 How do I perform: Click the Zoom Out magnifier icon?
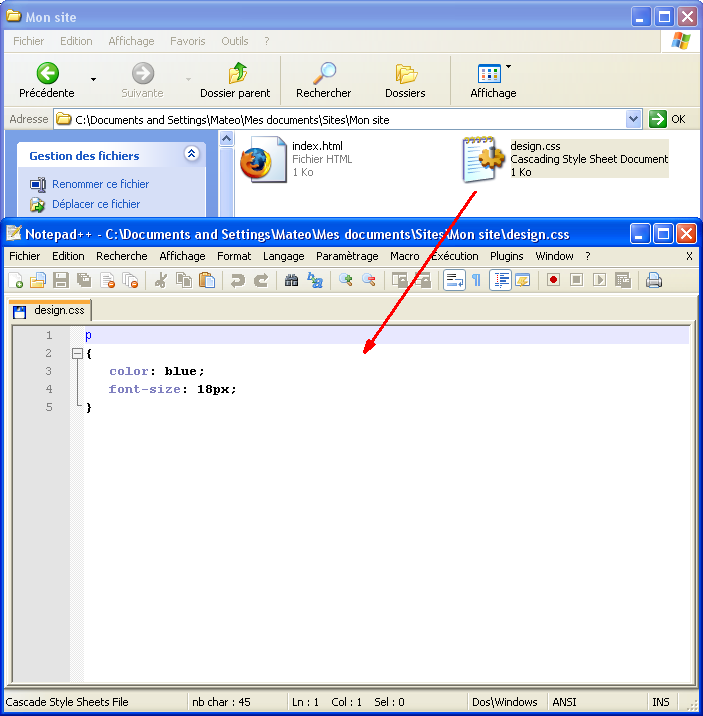coord(368,280)
